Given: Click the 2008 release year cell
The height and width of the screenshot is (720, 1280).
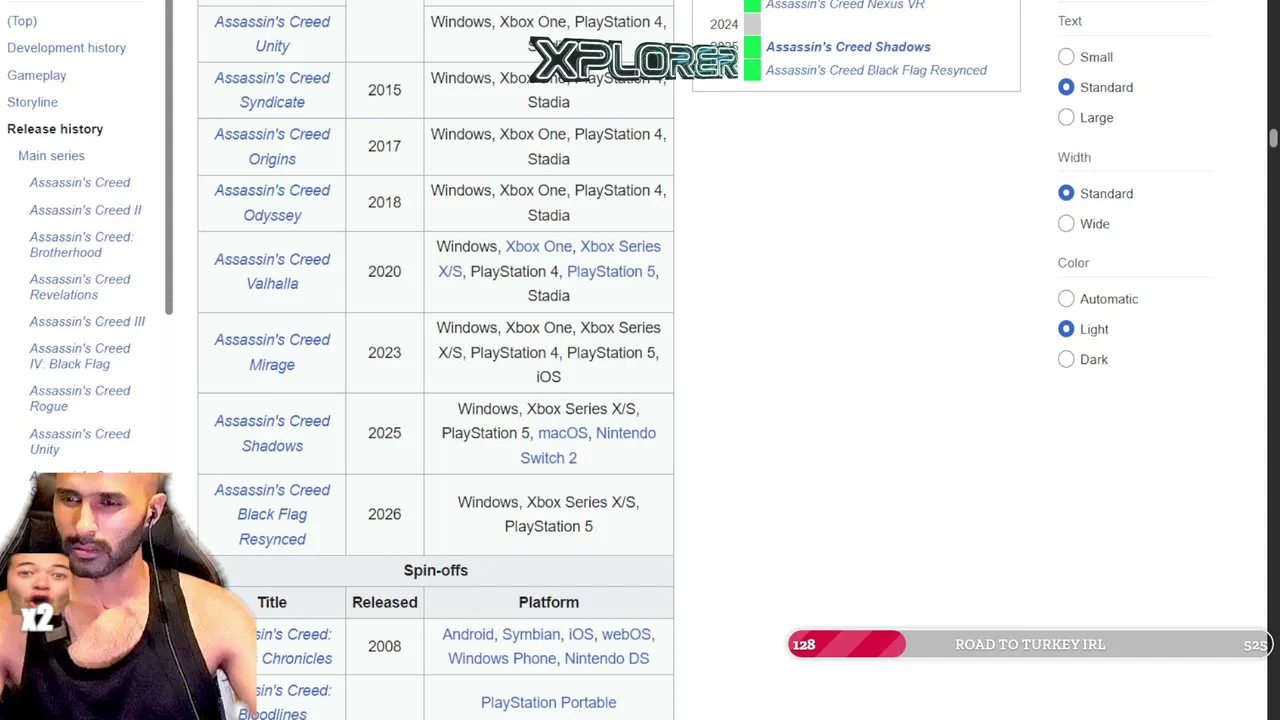Looking at the screenshot, I should click(x=385, y=646).
